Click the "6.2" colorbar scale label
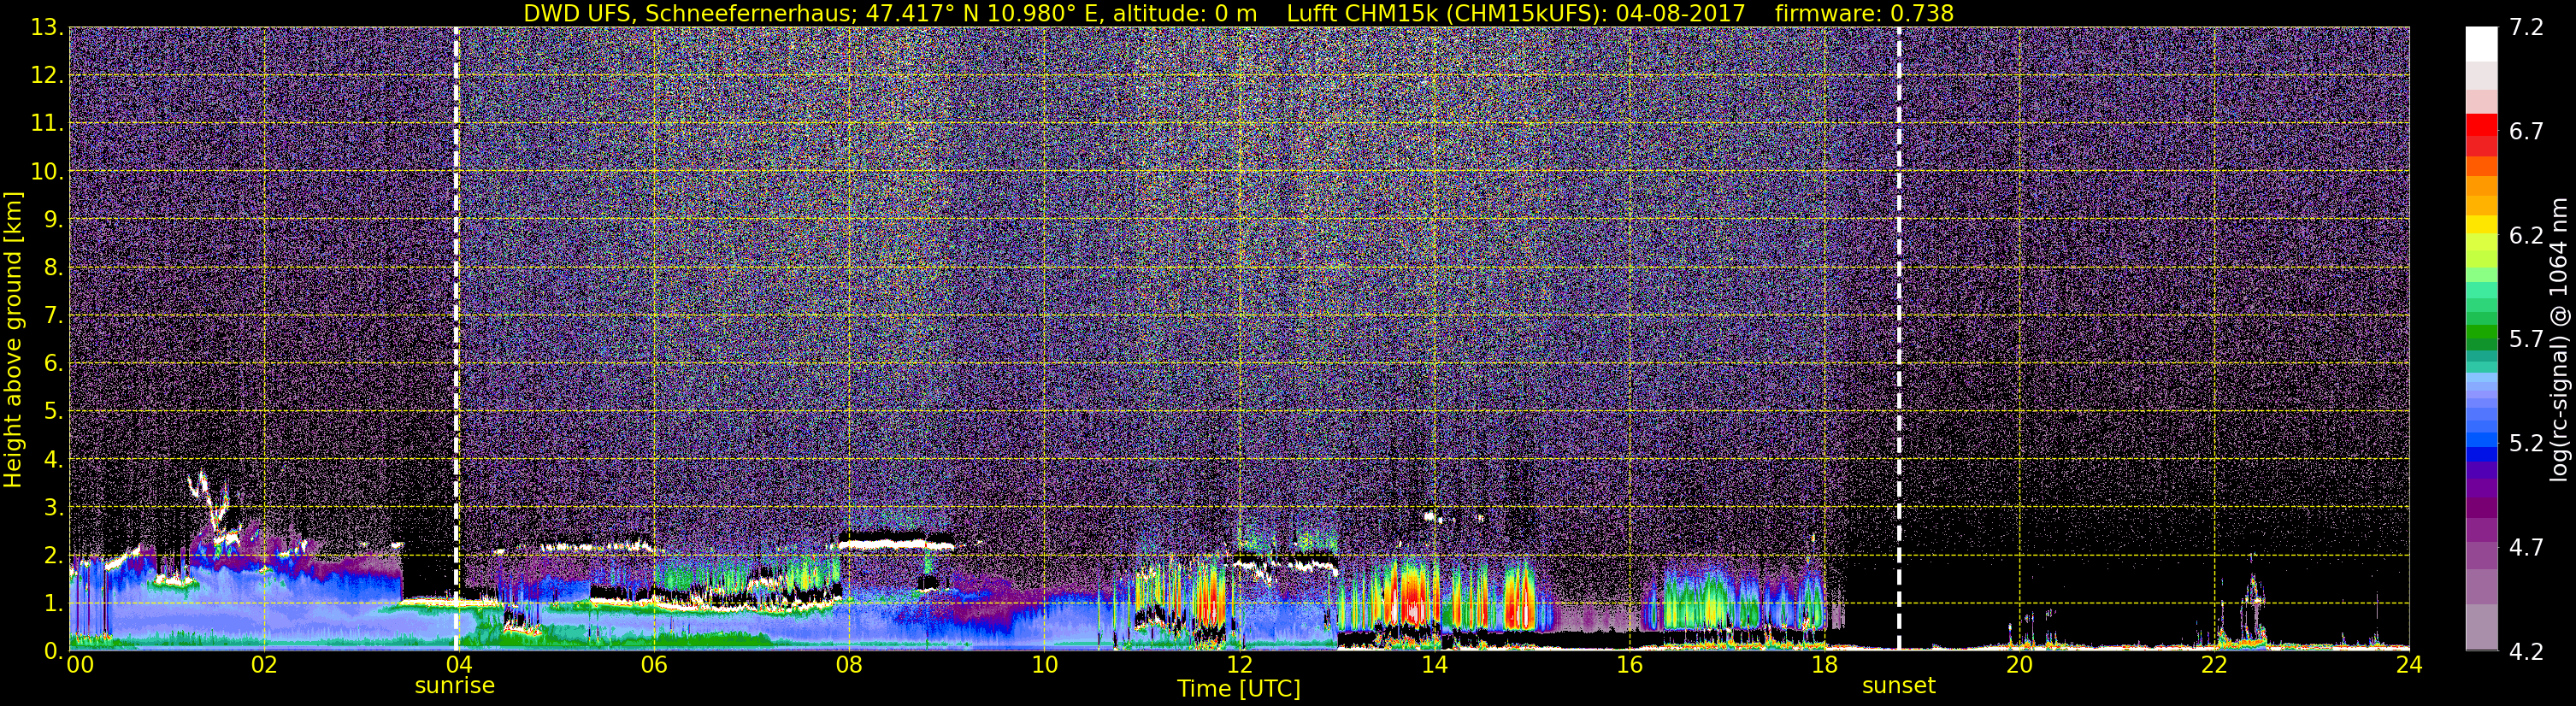2576x706 pixels. pyautogui.click(x=2526, y=236)
